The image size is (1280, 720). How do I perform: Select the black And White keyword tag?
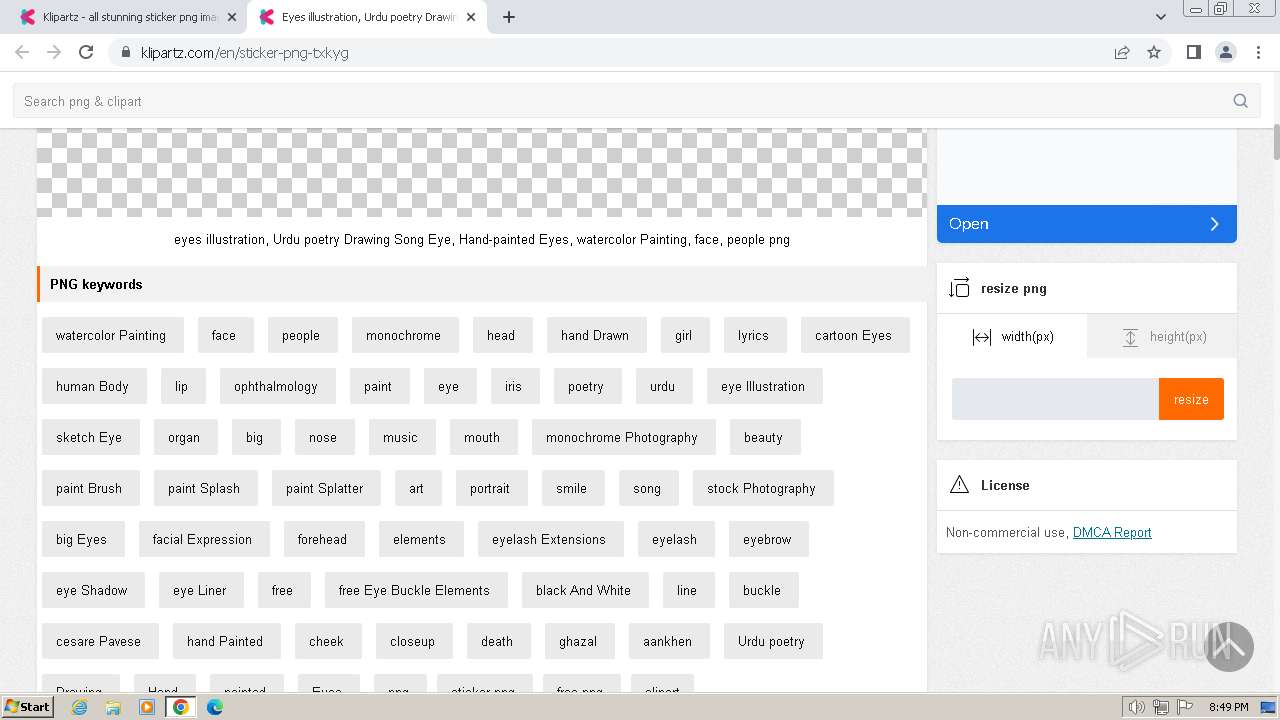(x=583, y=590)
